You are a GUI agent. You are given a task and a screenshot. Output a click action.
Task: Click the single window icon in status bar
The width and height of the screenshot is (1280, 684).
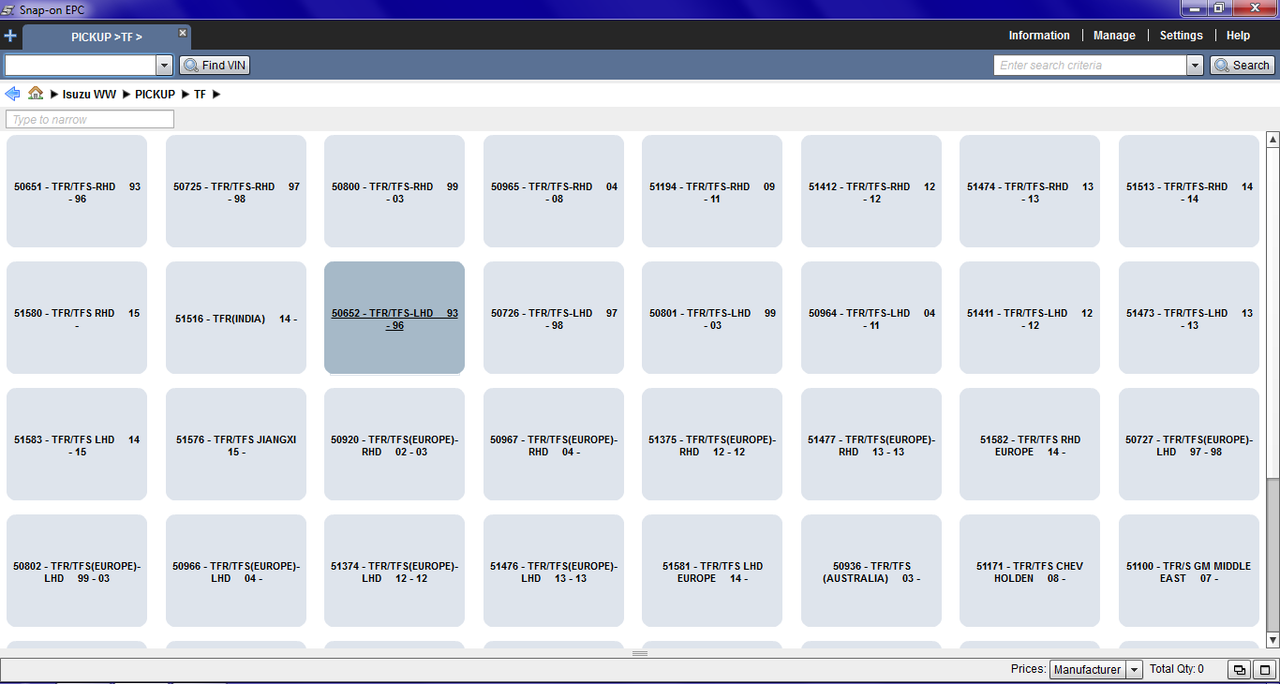[x=1264, y=670]
